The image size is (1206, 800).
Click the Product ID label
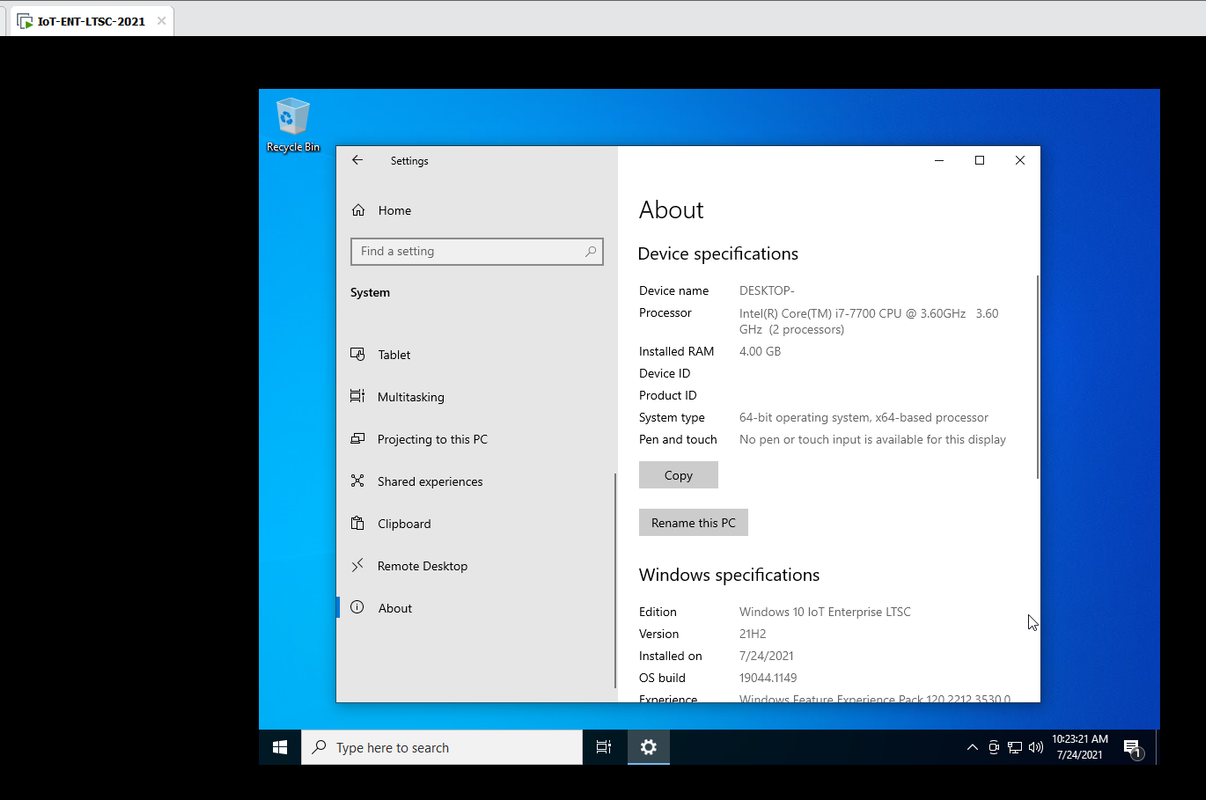point(668,396)
